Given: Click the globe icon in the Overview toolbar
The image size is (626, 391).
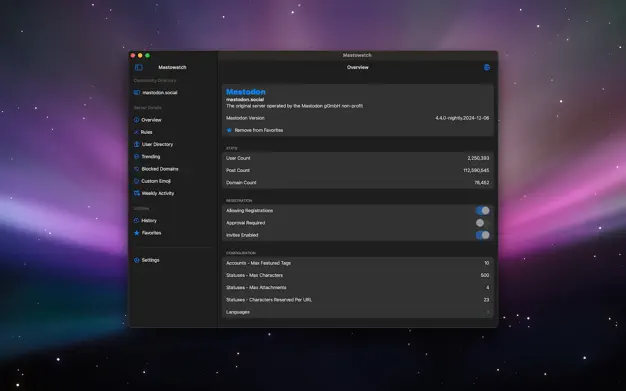Looking at the screenshot, I should [487, 67].
